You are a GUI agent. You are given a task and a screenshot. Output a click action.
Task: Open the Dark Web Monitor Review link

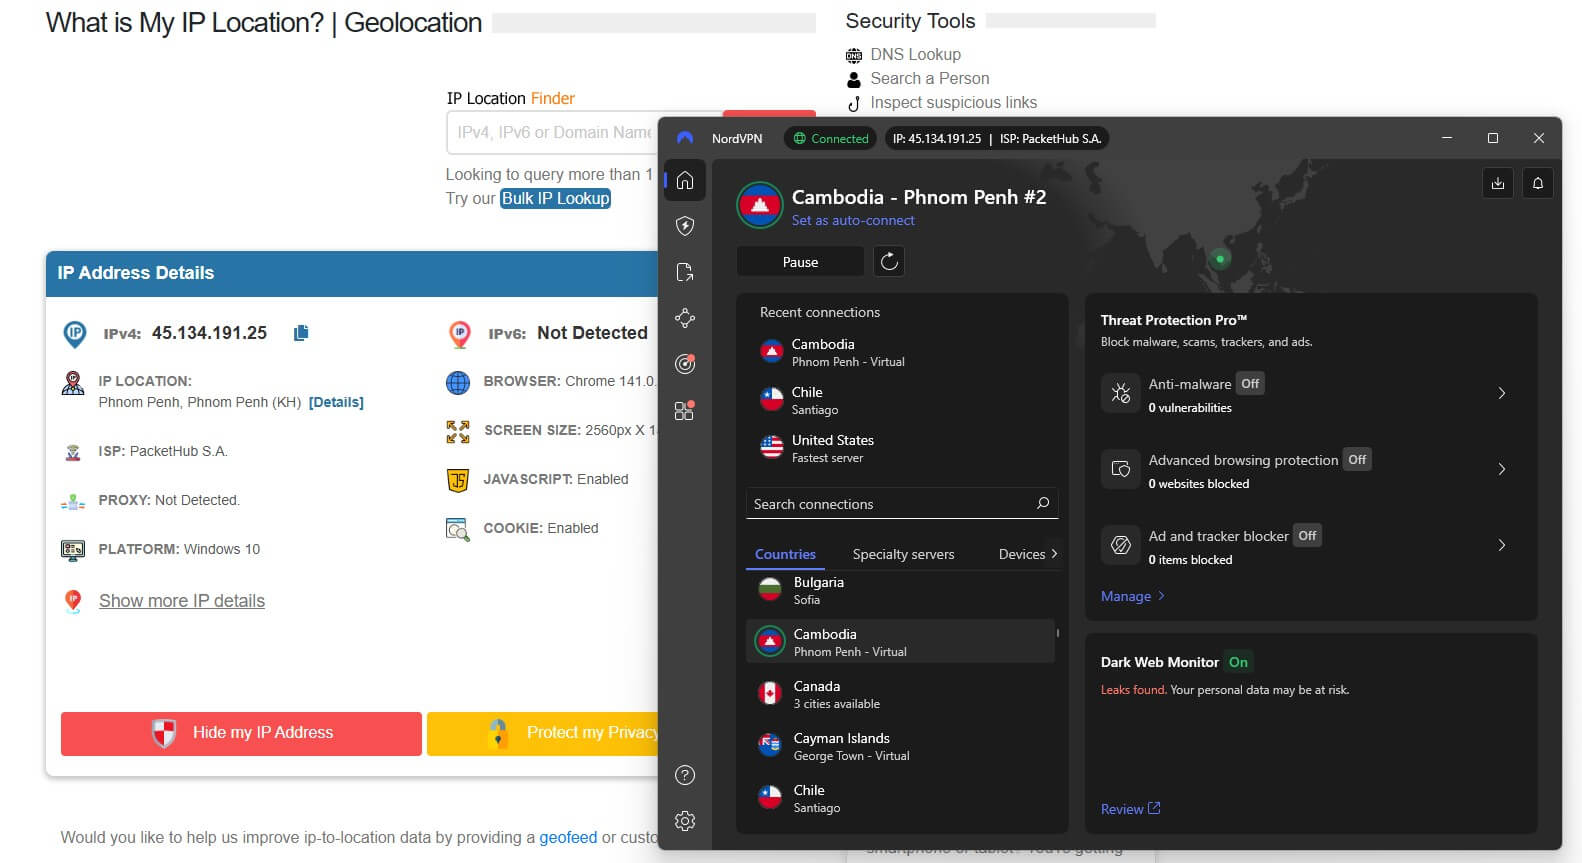click(x=1130, y=809)
